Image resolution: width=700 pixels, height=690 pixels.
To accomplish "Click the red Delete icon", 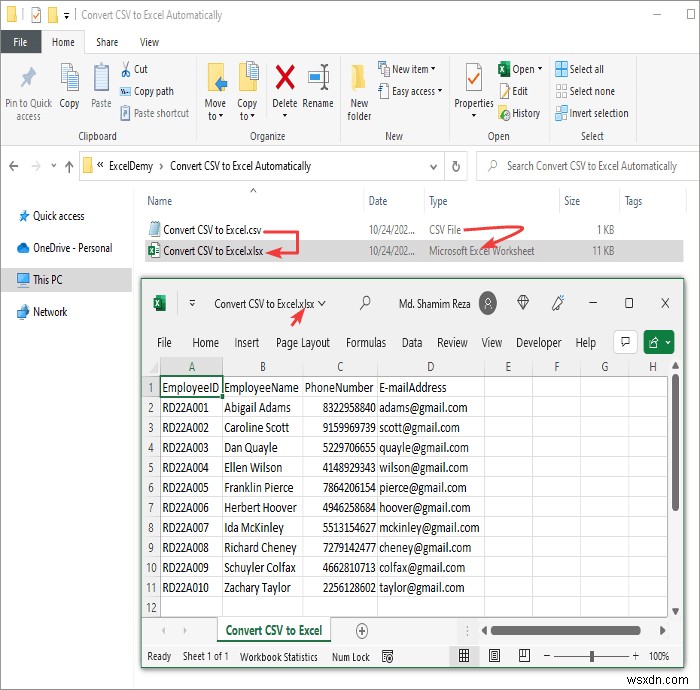I will tap(285, 77).
